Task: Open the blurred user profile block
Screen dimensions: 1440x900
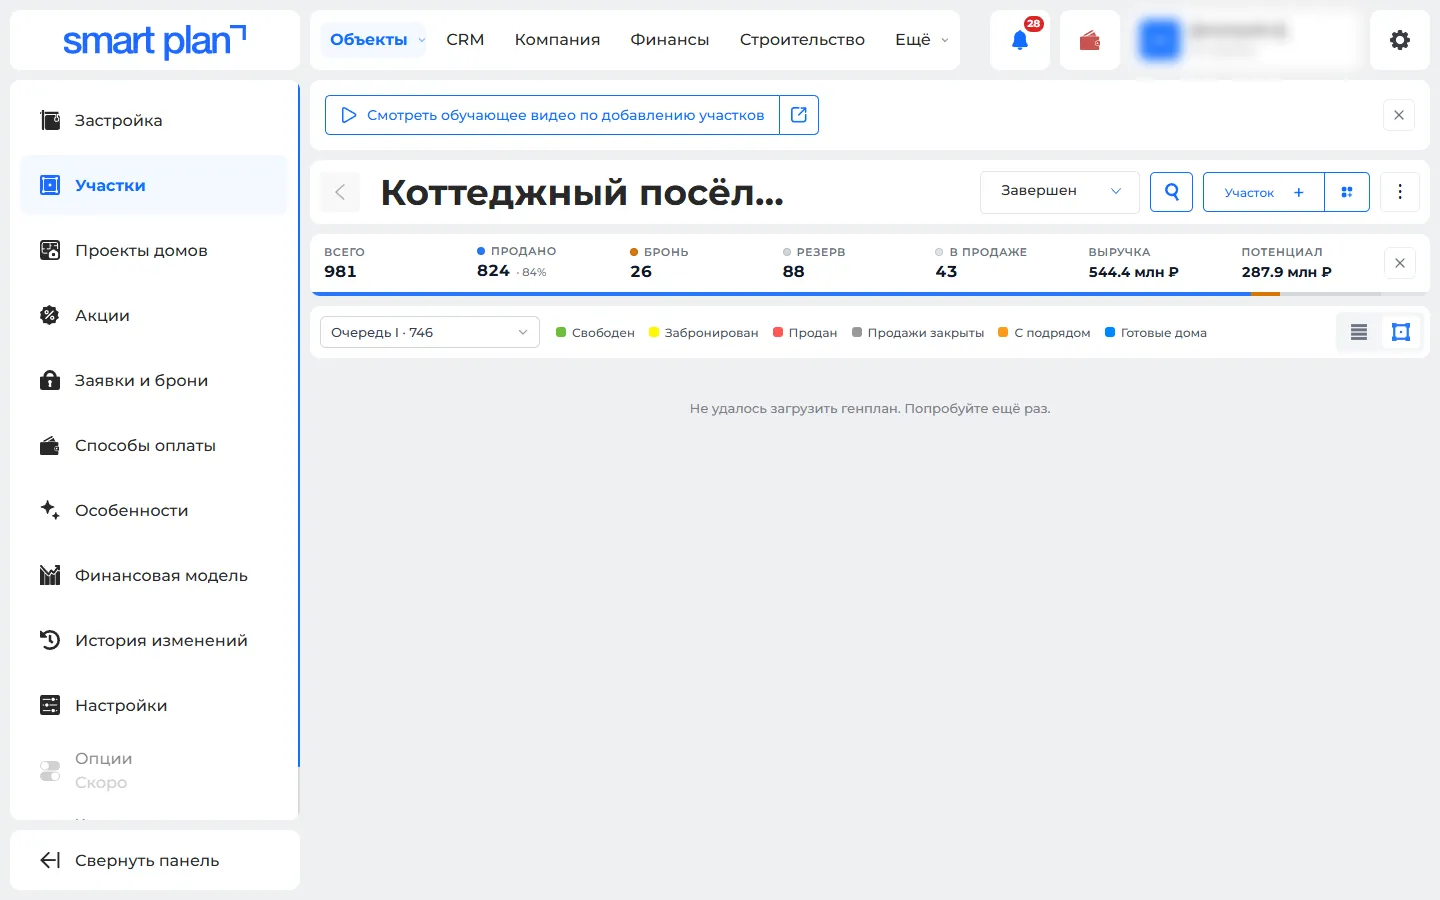Action: click(1244, 40)
